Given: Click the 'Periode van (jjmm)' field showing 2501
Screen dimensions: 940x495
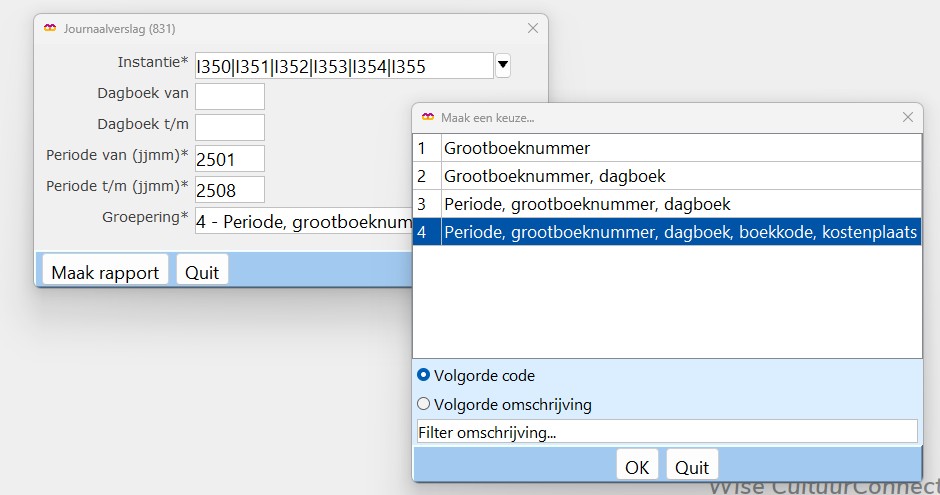Looking at the screenshot, I should tap(230, 159).
